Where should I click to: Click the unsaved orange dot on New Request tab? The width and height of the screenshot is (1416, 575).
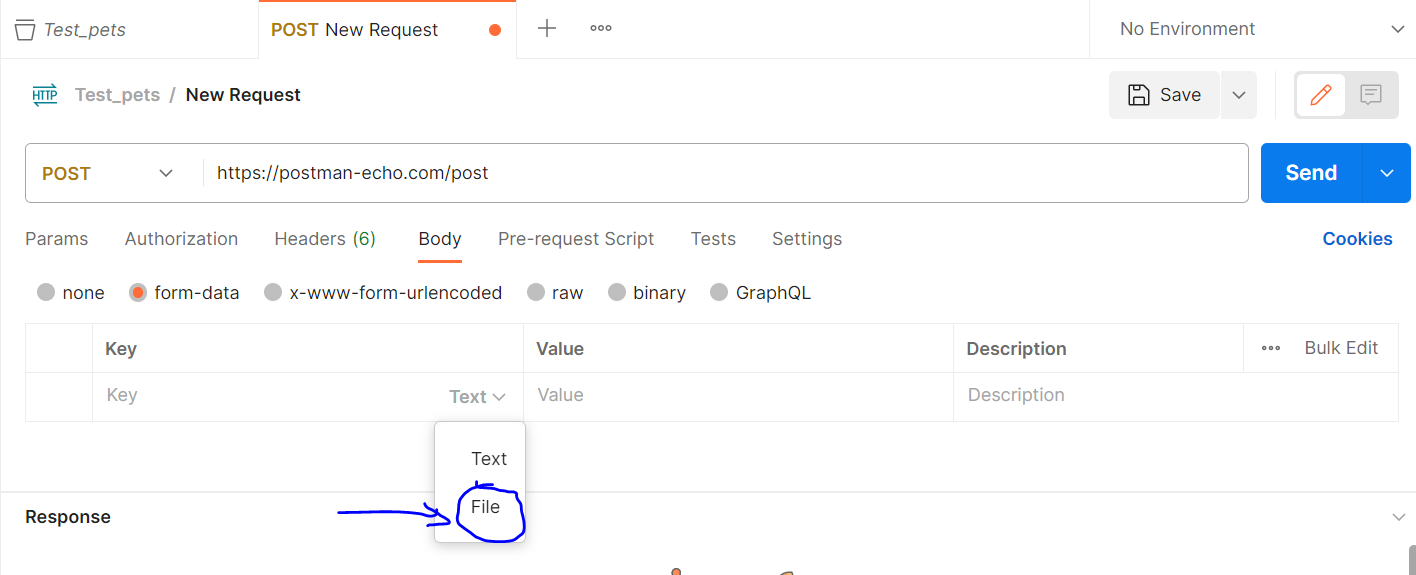(494, 30)
